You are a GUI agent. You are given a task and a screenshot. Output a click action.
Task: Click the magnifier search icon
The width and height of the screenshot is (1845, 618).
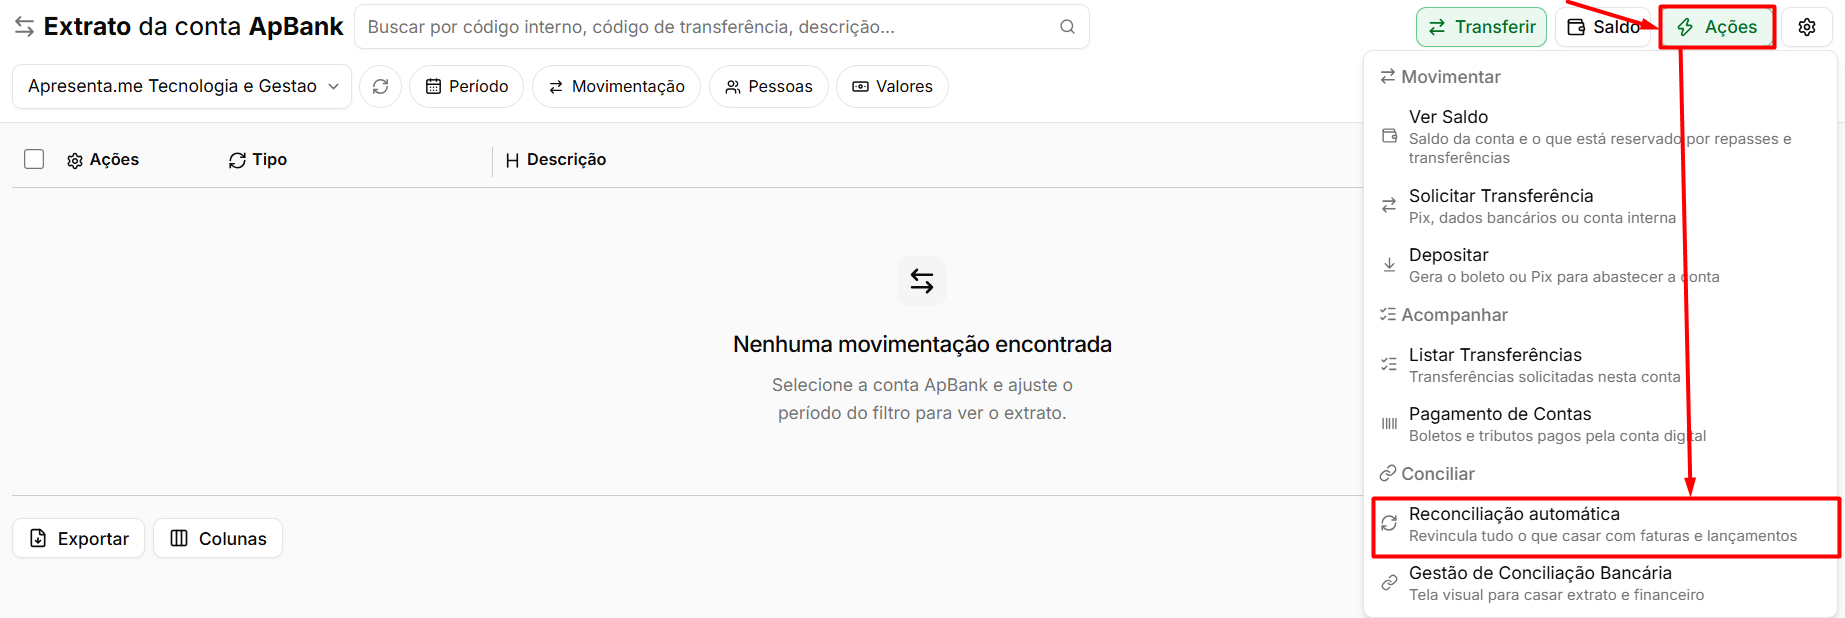(1067, 27)
